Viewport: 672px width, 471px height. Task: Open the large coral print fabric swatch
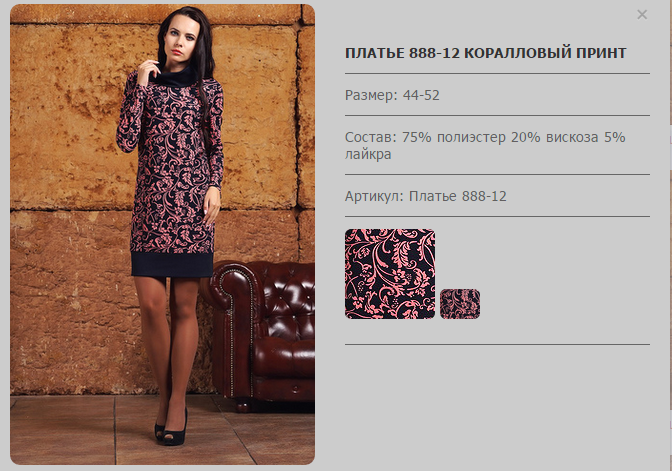[390, 274]
